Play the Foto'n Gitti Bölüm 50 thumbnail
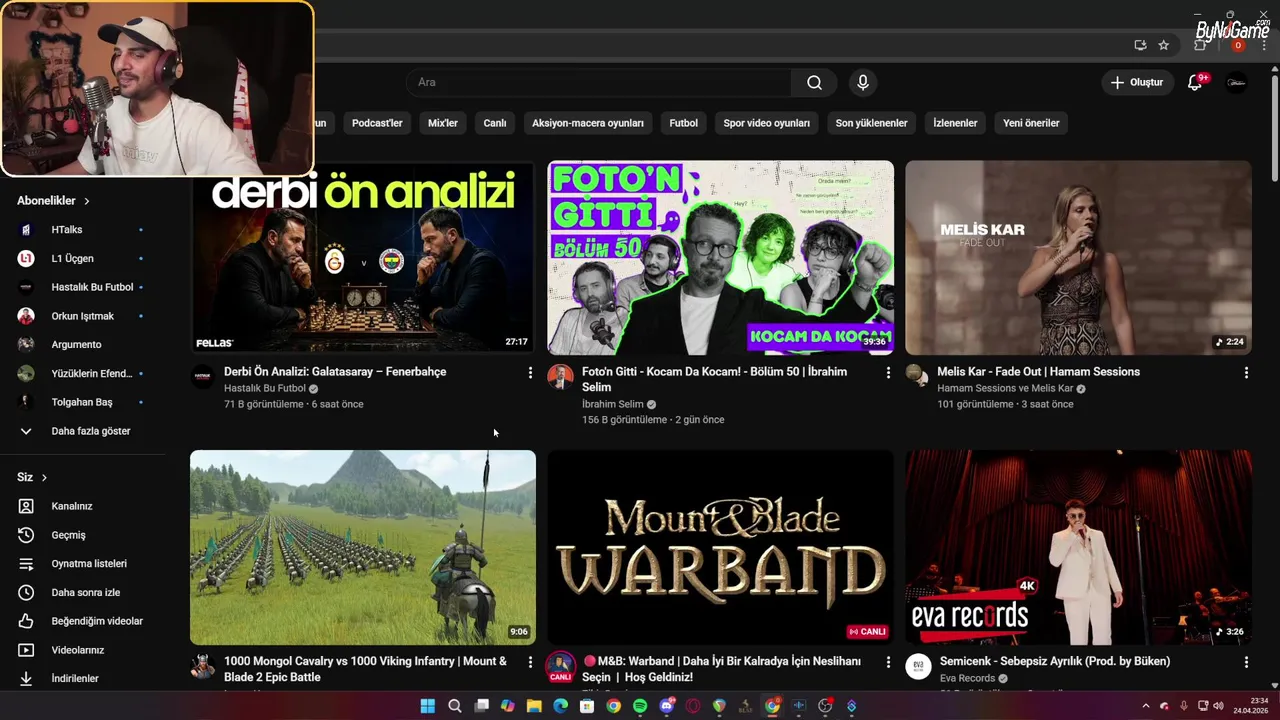This screenshot has height=720, width=1280. (x=721, y=257)
